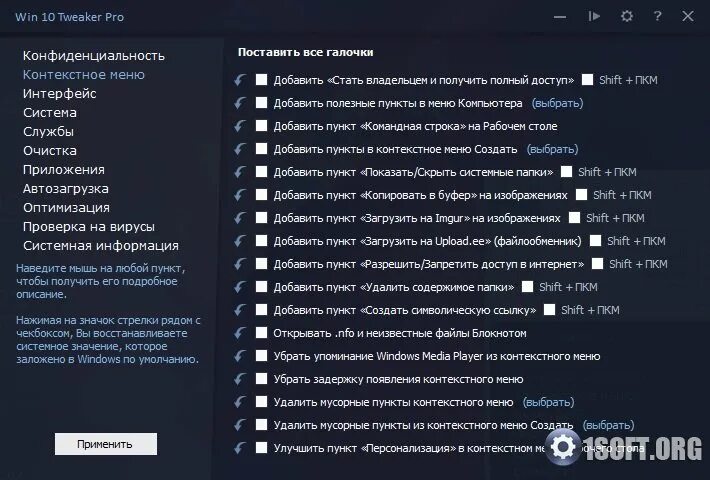
Task: Click the help question mark icon
Action: (657, 16)
